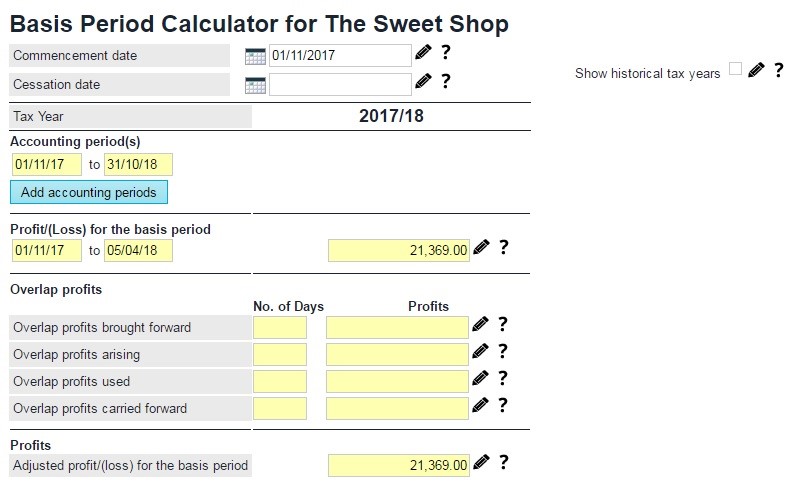The height and width of the screenshot is (497, 802).
Task: Click the Commencement date input field
Action: tap(340, 55)
